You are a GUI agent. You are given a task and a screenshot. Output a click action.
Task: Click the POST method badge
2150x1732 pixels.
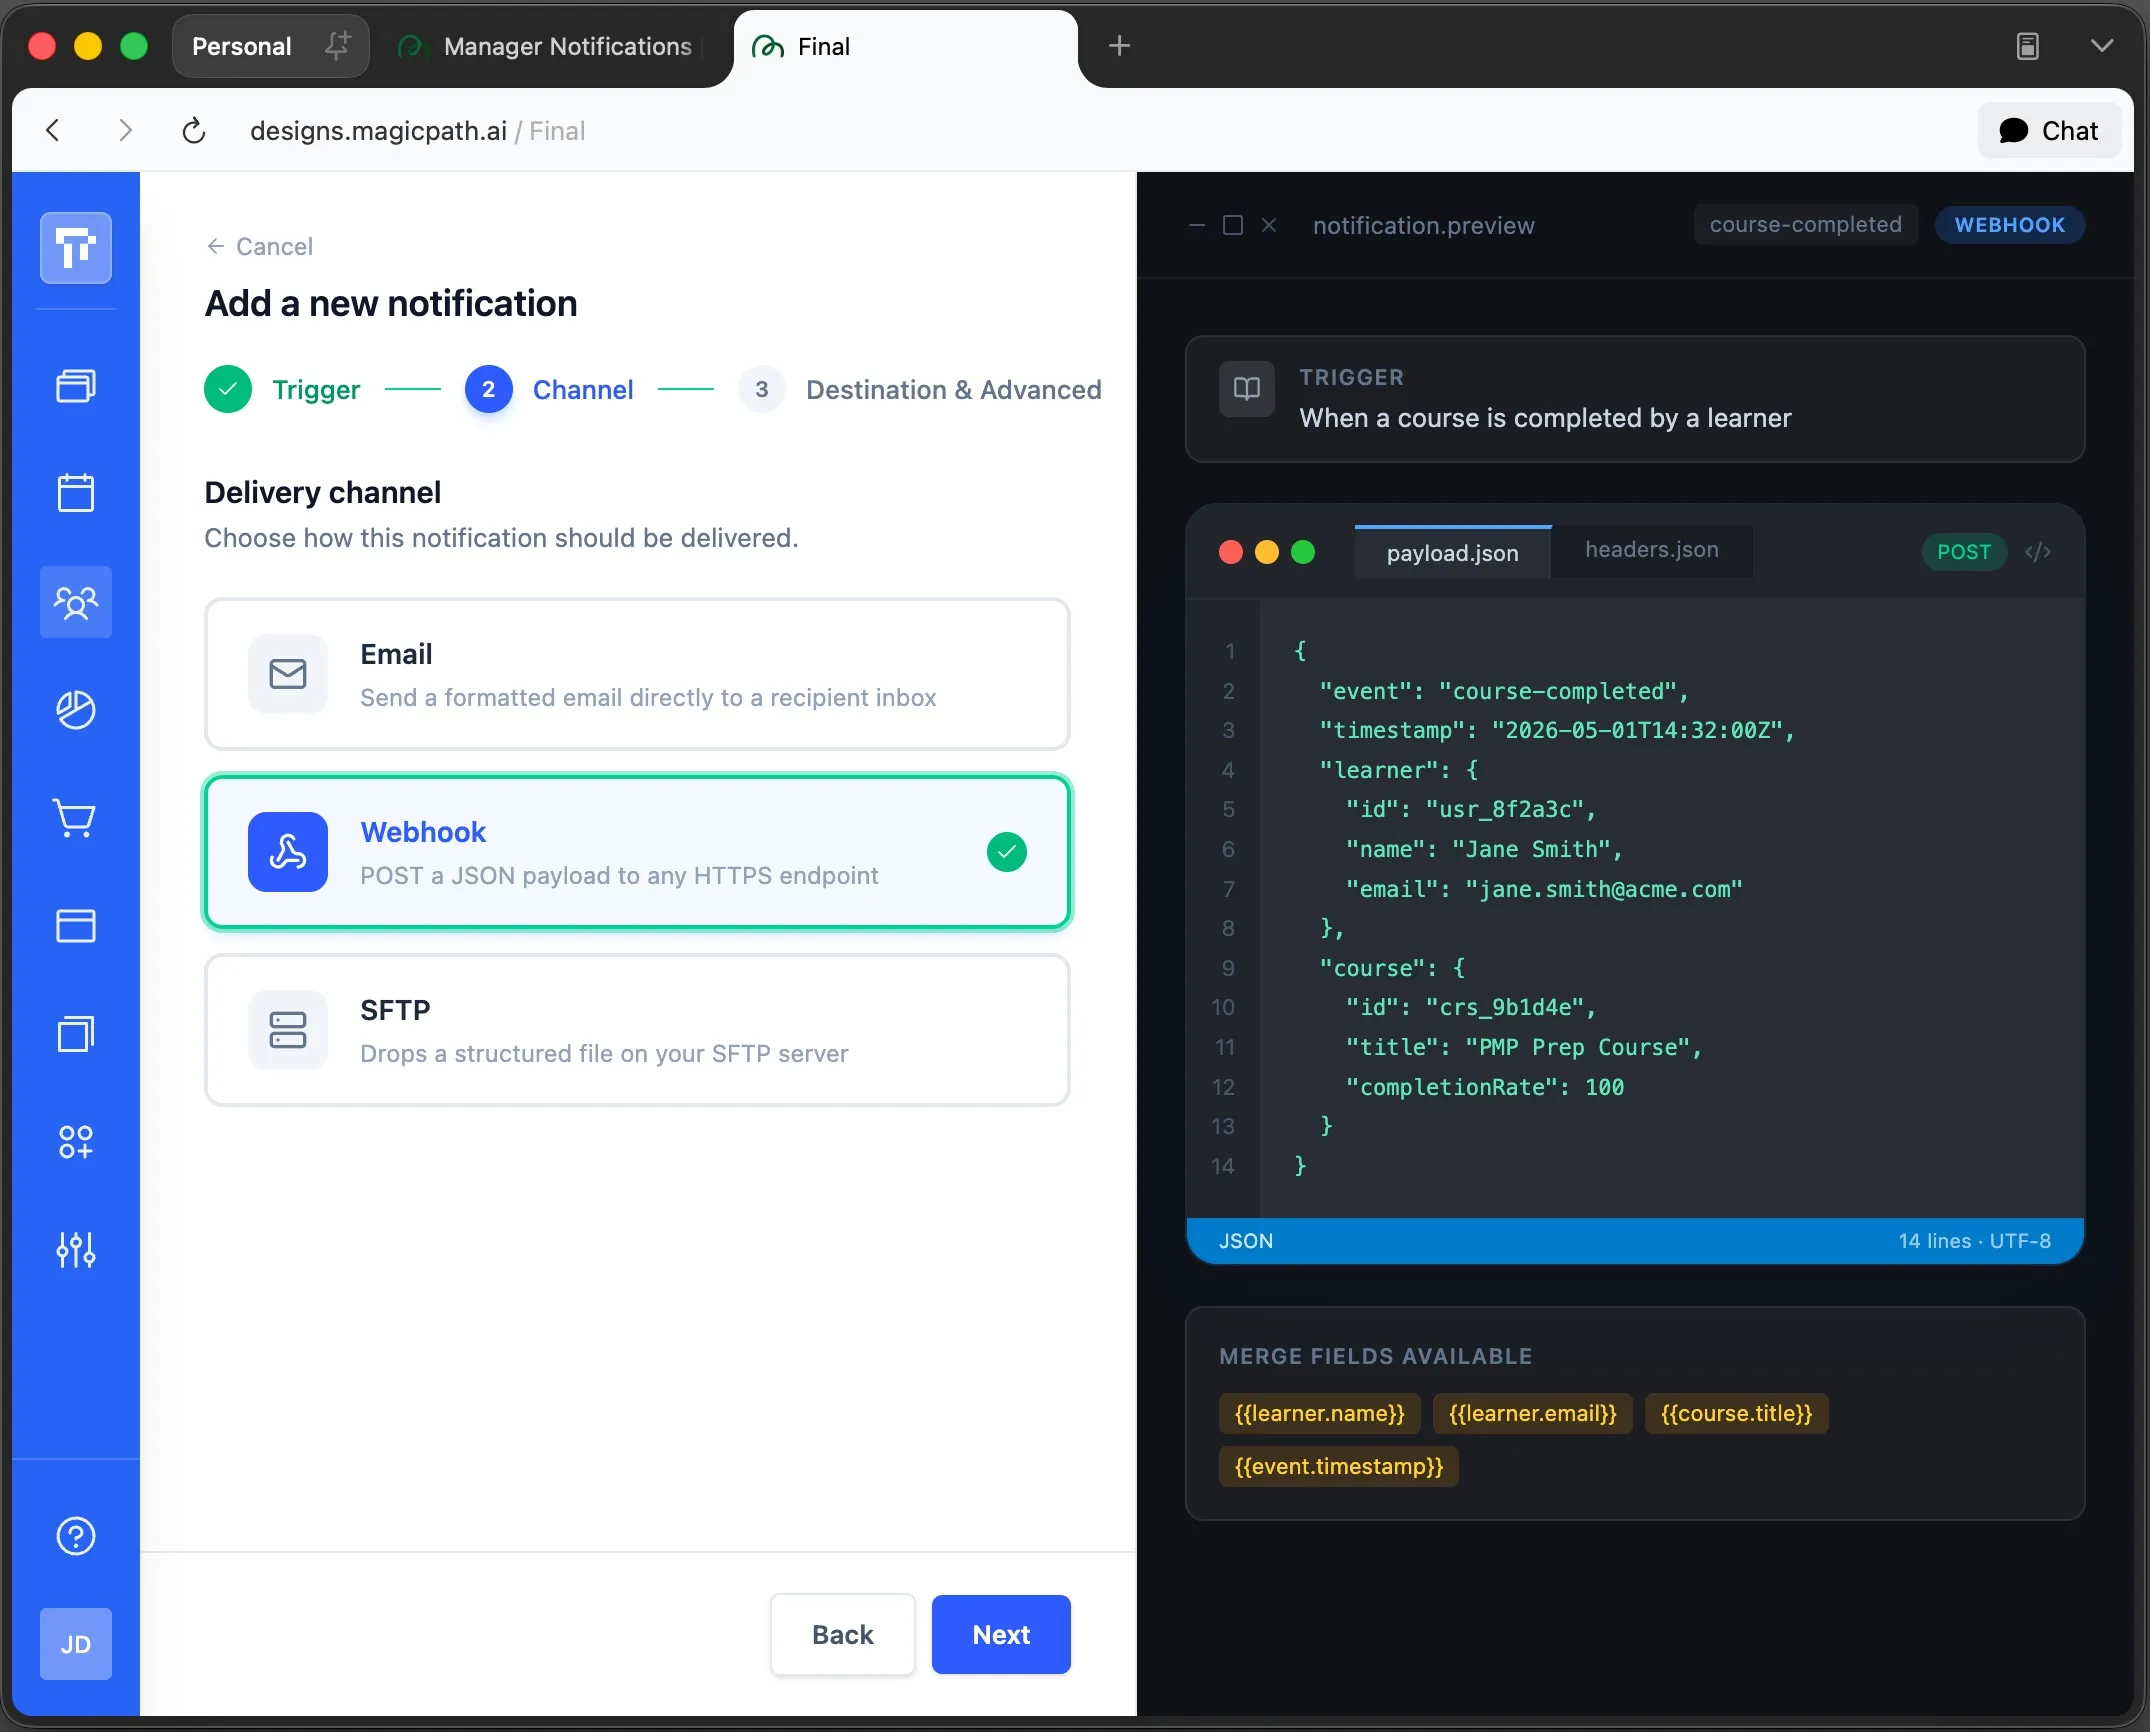[x=1964, y=552]
